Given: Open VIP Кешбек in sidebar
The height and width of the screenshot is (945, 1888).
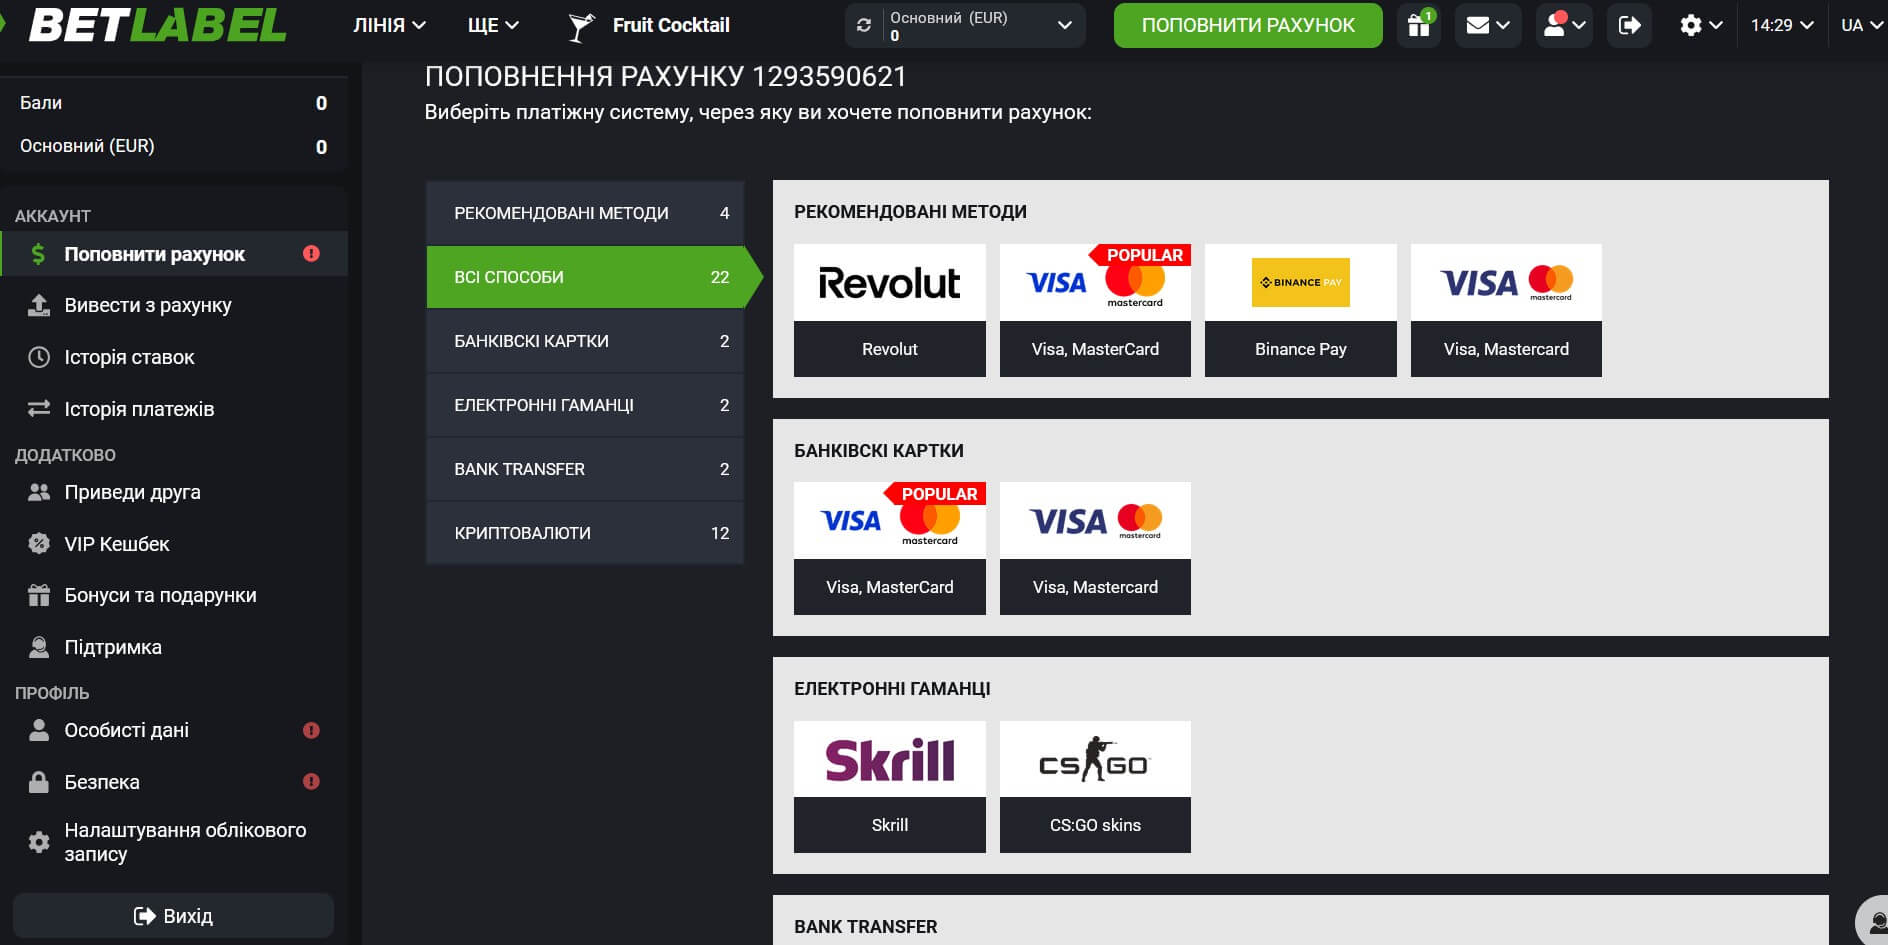Looking at the screenshot, I should pyautogui.click(x=173, y=543).
